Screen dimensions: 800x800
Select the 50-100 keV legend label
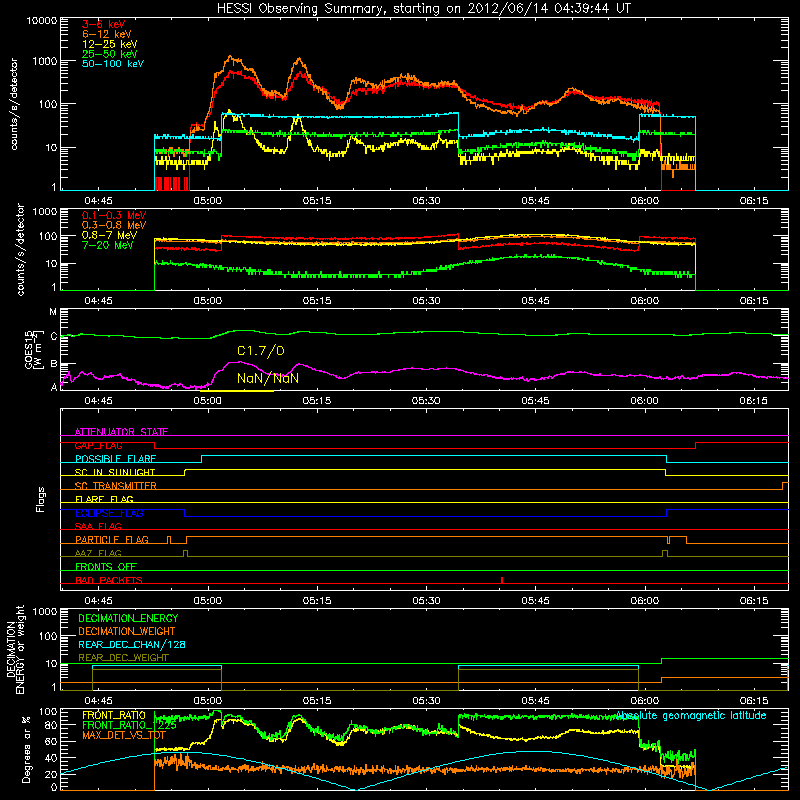click(x=113, y=64)
